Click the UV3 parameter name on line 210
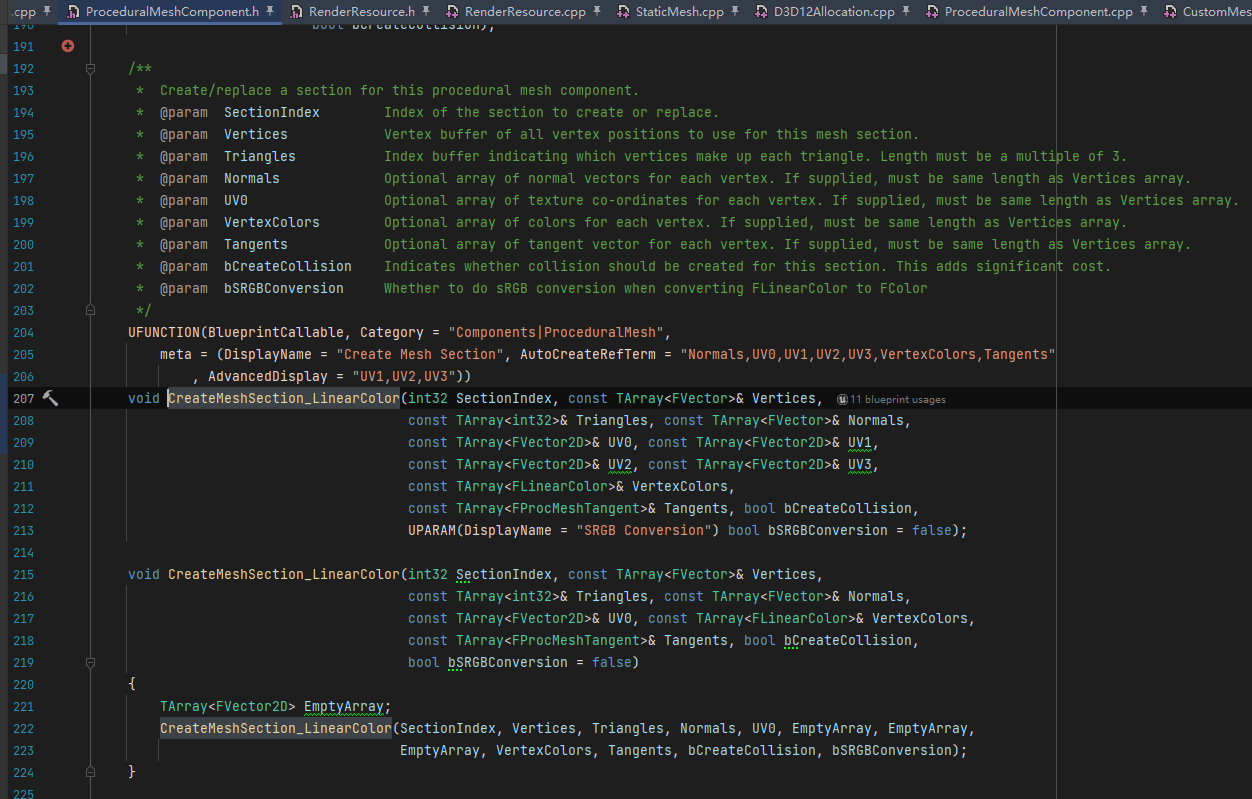The image size is (1252, 799). coord(860,464)
